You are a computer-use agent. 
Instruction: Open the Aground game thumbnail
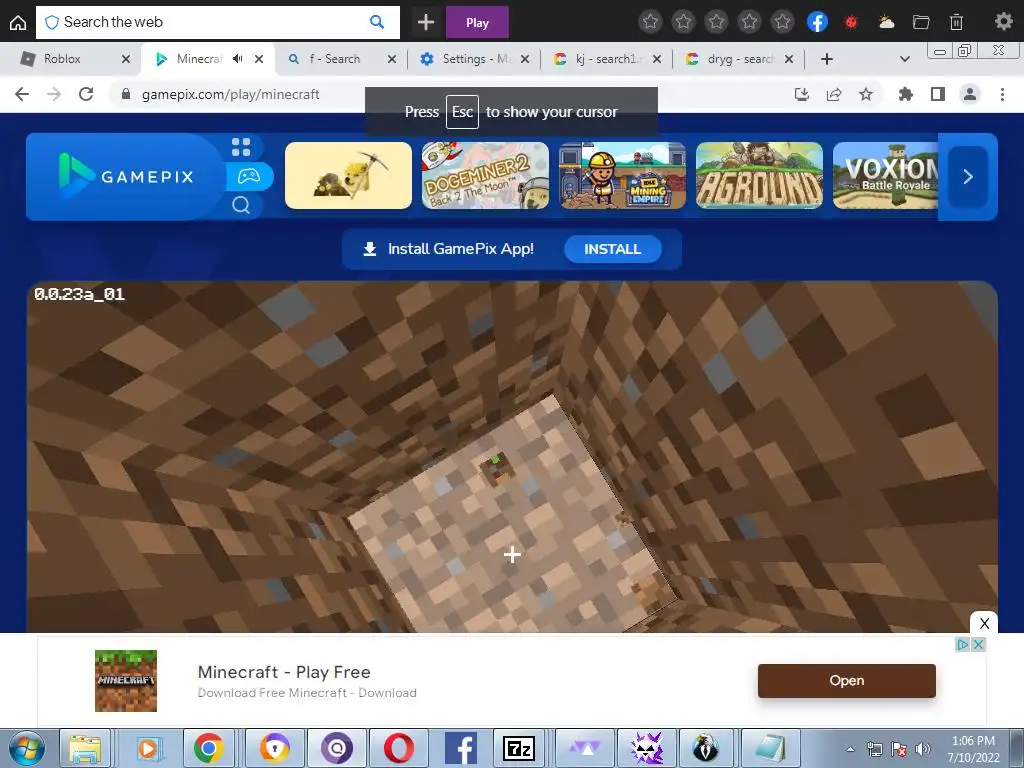click(x=760, y=176)
